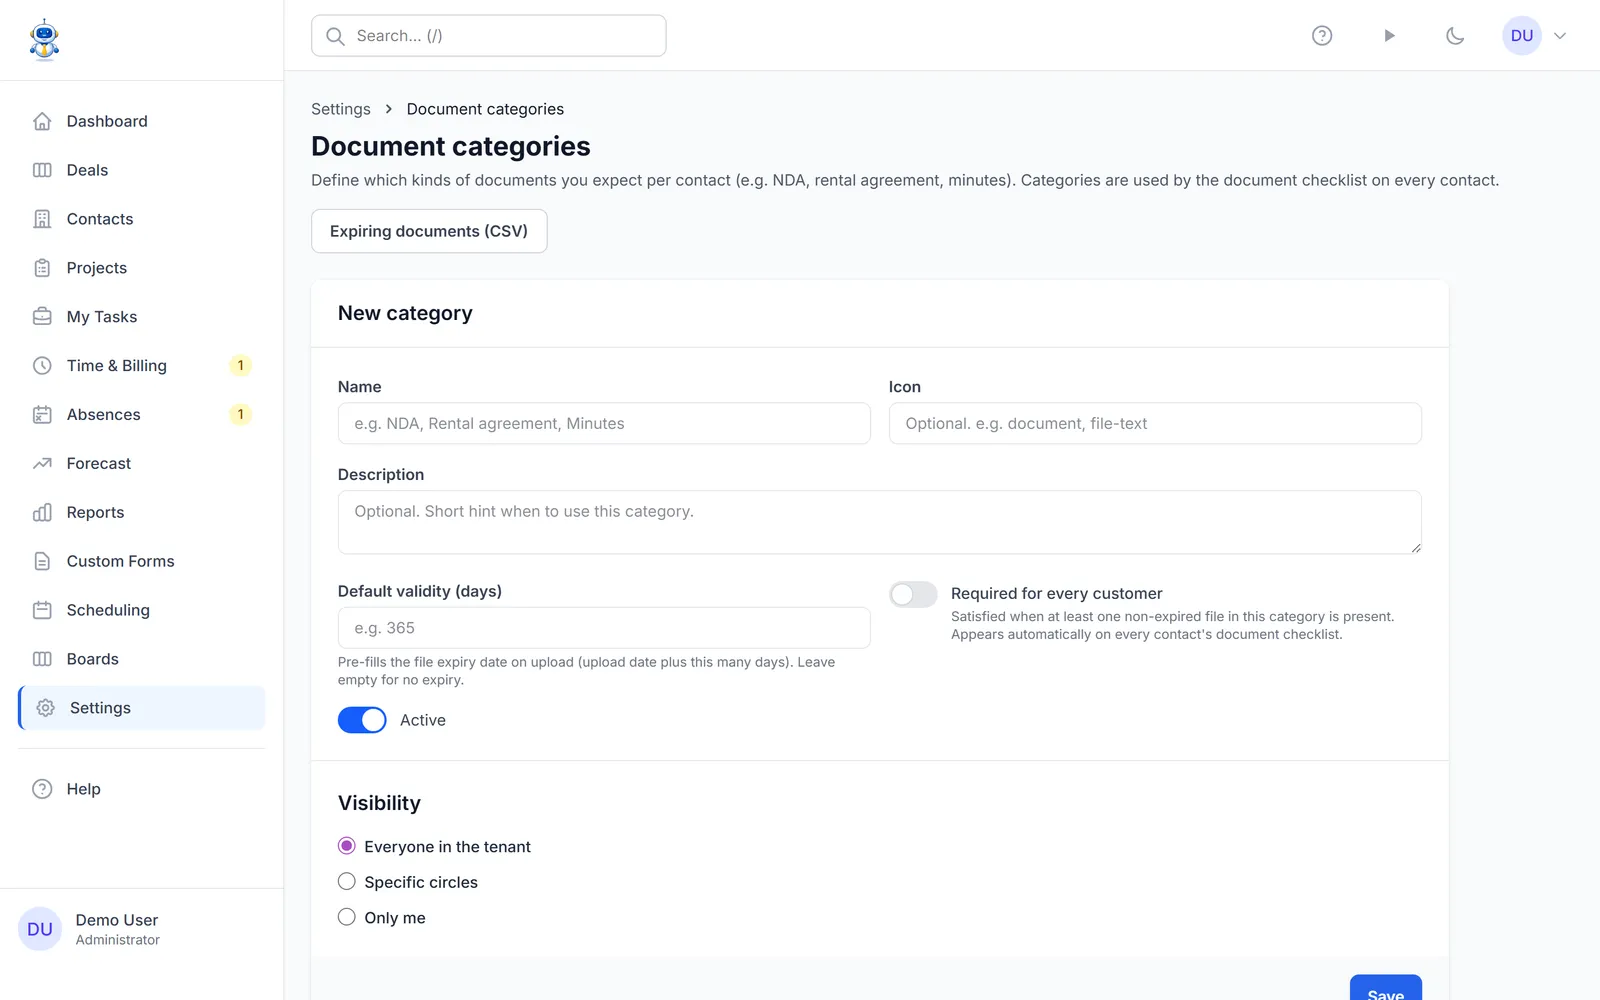1600x1000 pixels.
Task: Select Everyone in the tenant radio
Action: [347, 846]
